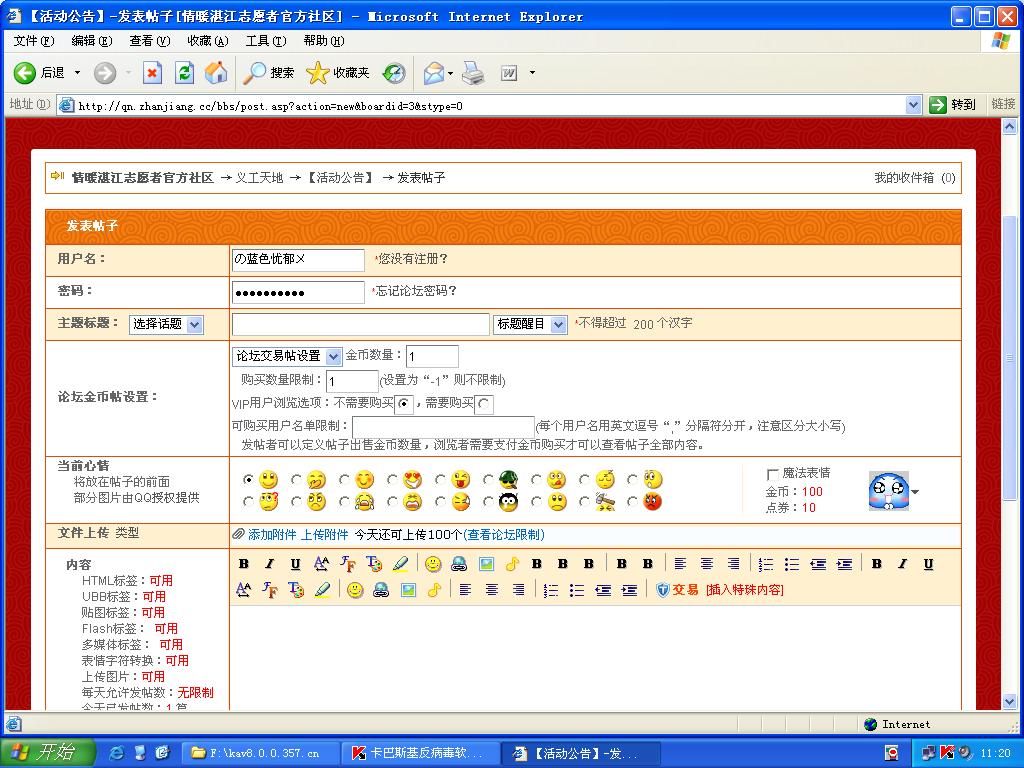Select the 需要购买 radio button
This screenshot has width=1024, height=768.
pos(485,404)
